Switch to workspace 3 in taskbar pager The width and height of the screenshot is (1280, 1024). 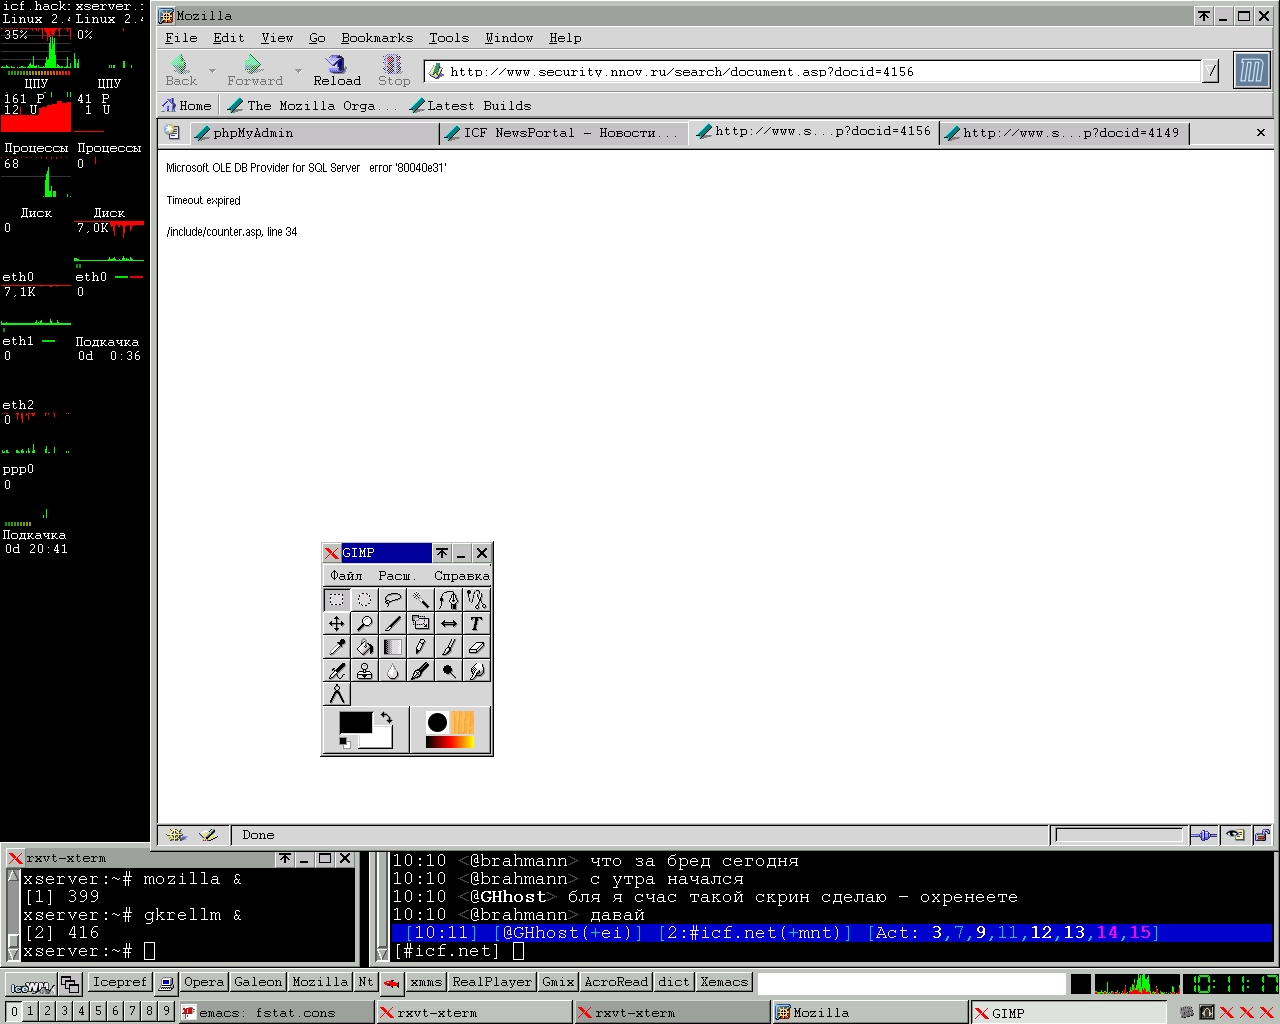64,1011
